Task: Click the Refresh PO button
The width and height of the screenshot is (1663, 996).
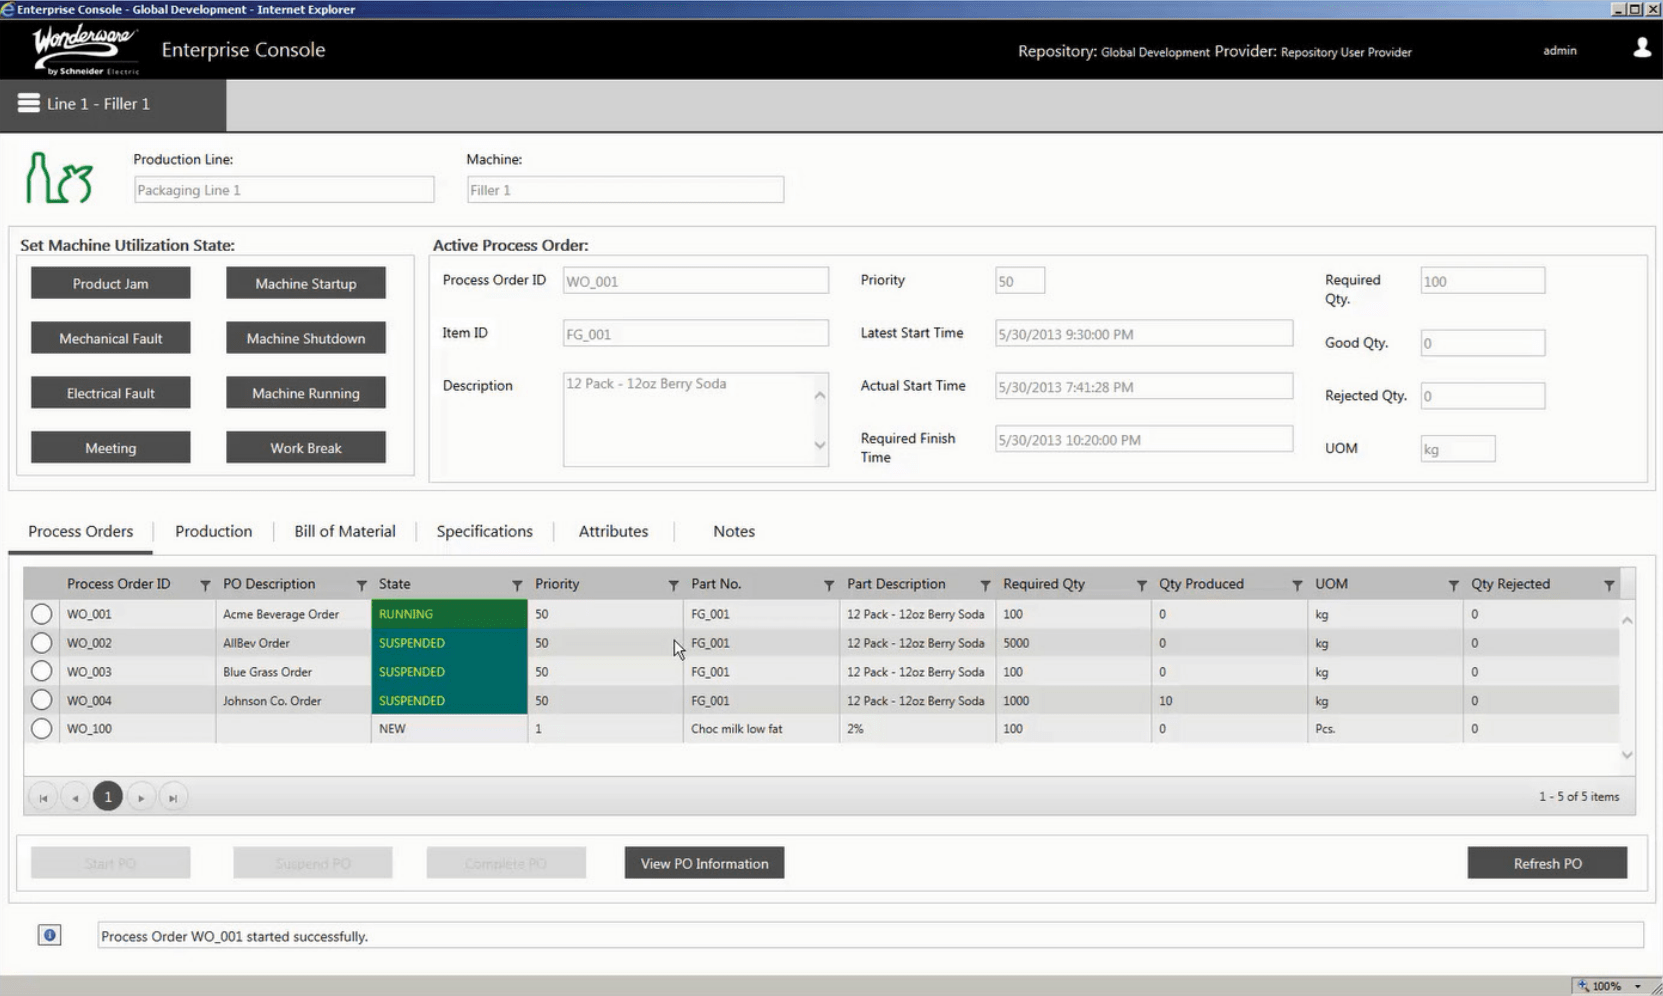Action: coord(1547,863)
